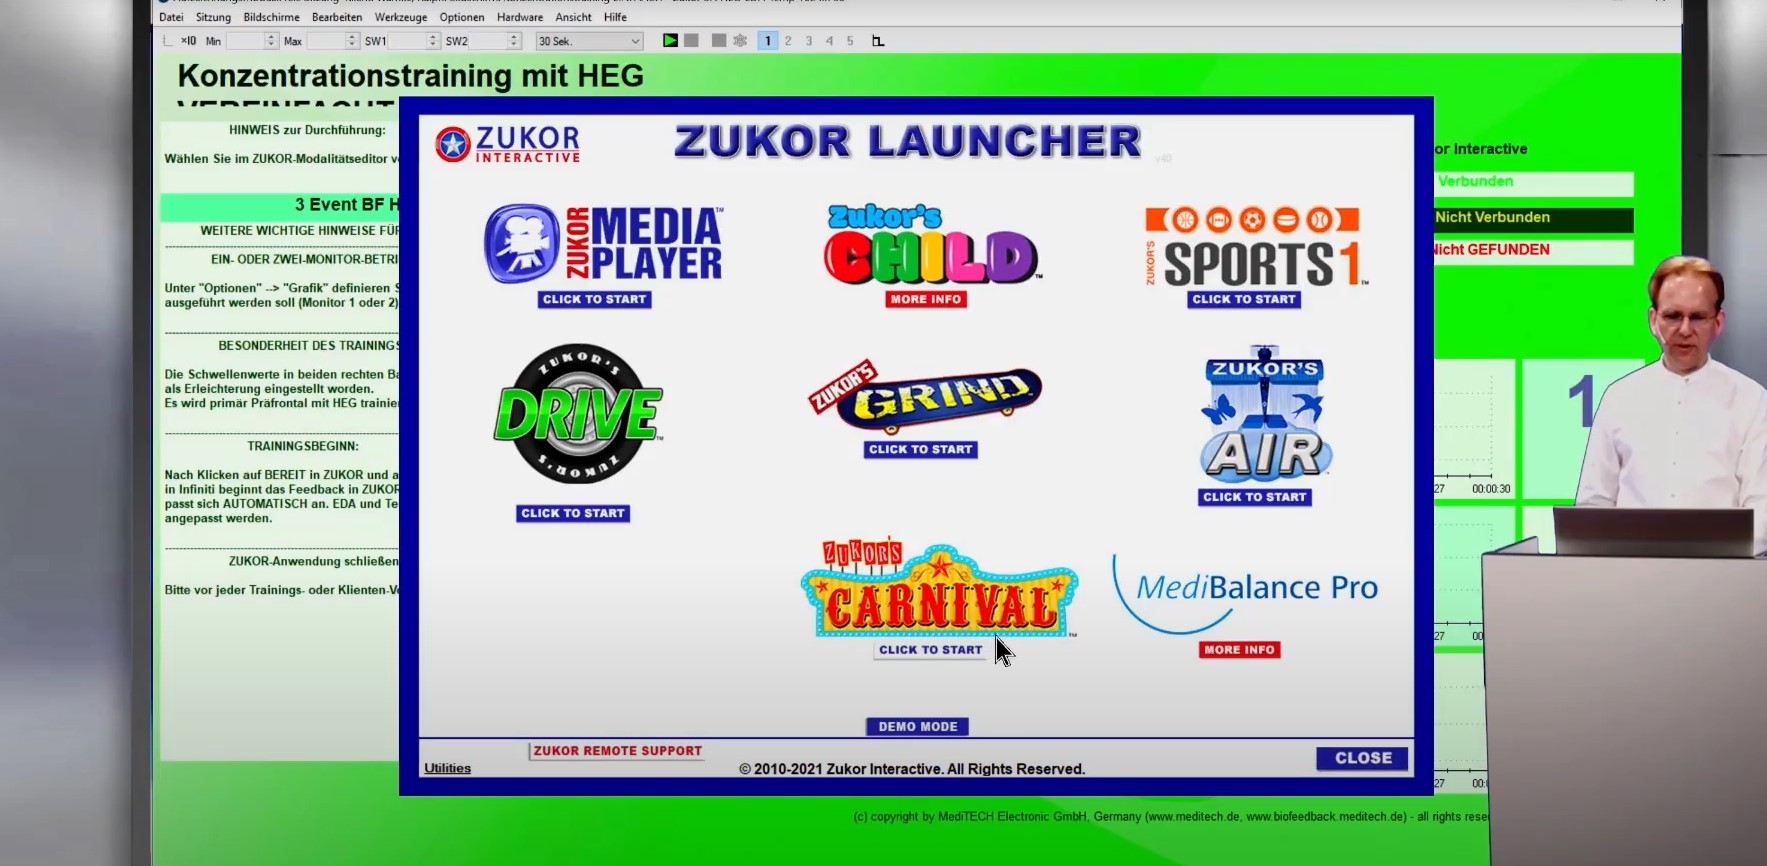
Task: Toggle the freeze snowflake toolbar icon
Action: [740, 41]
